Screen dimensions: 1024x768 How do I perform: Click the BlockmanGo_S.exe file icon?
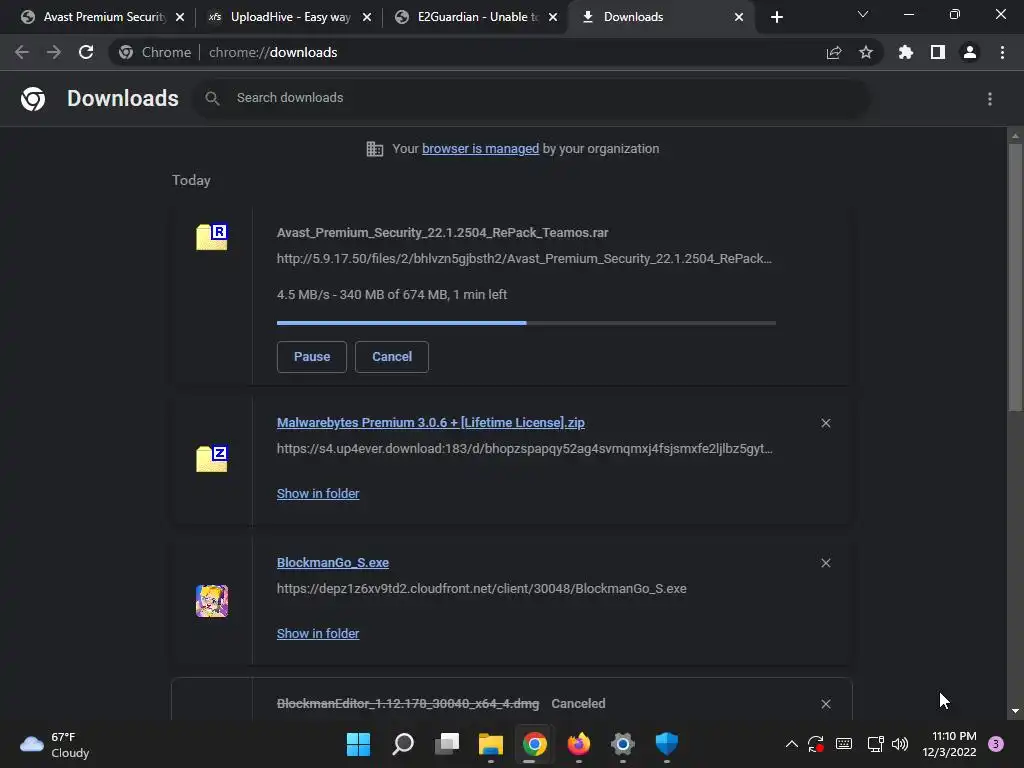(x=212, y=601)
